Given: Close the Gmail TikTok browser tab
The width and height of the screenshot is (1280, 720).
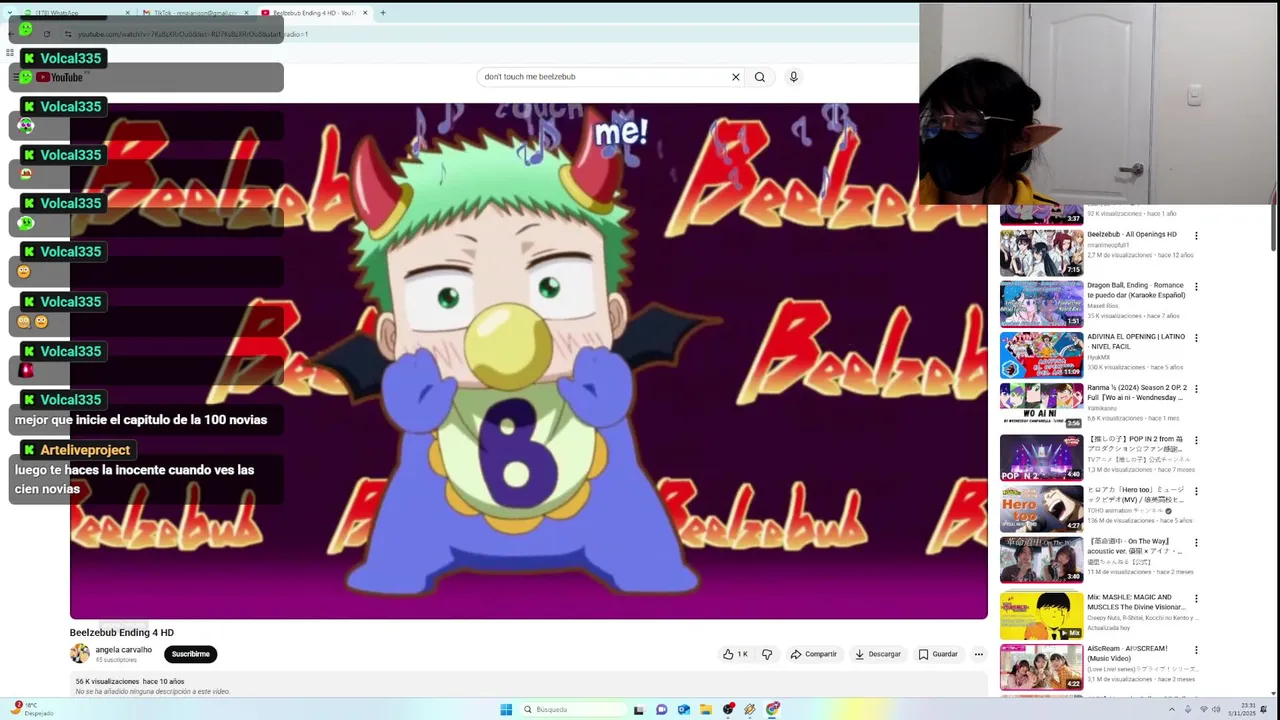Looking at the screenshot, I should coord(246,13).
